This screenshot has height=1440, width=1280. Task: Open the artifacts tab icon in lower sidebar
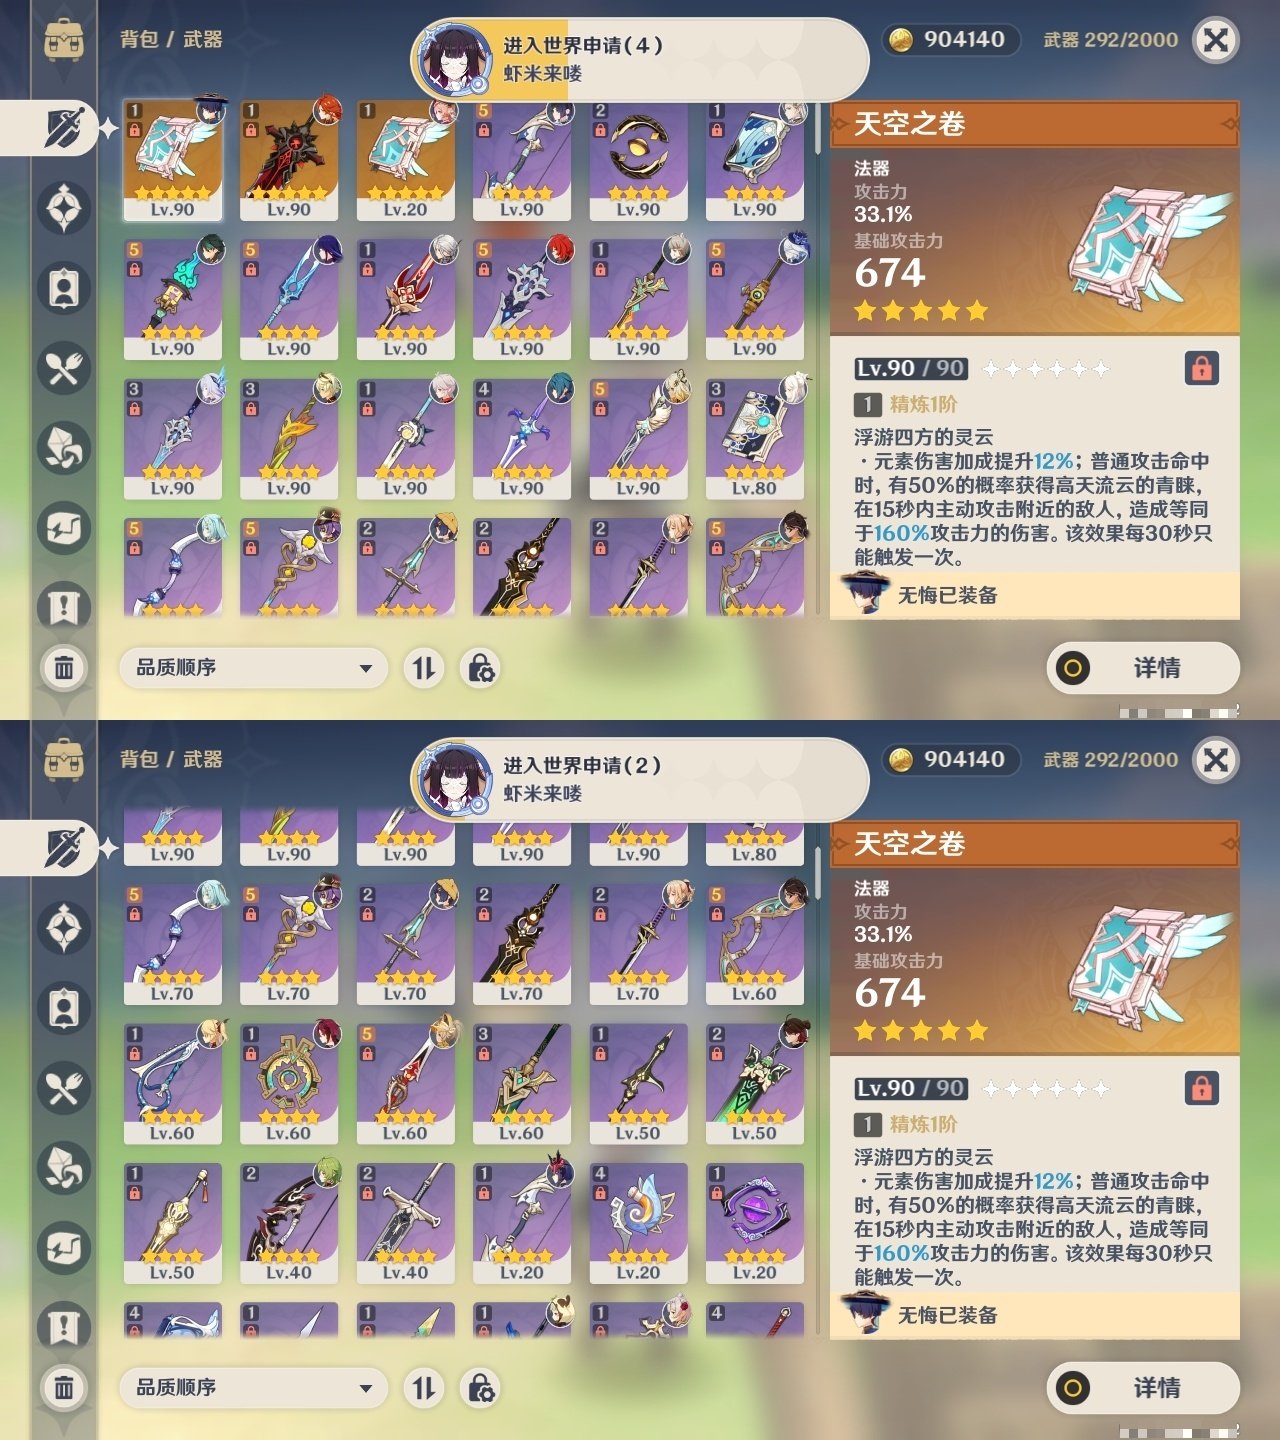[x=64, y=929]
